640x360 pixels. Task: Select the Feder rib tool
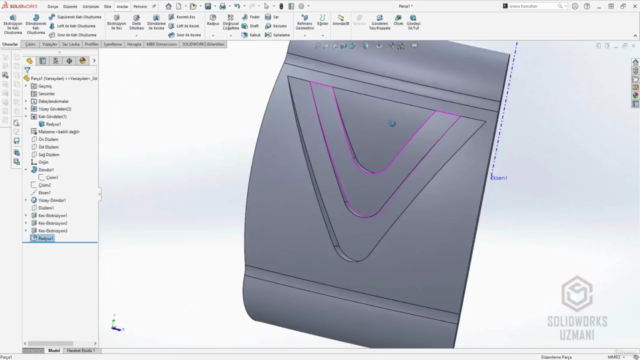(251, 17)
